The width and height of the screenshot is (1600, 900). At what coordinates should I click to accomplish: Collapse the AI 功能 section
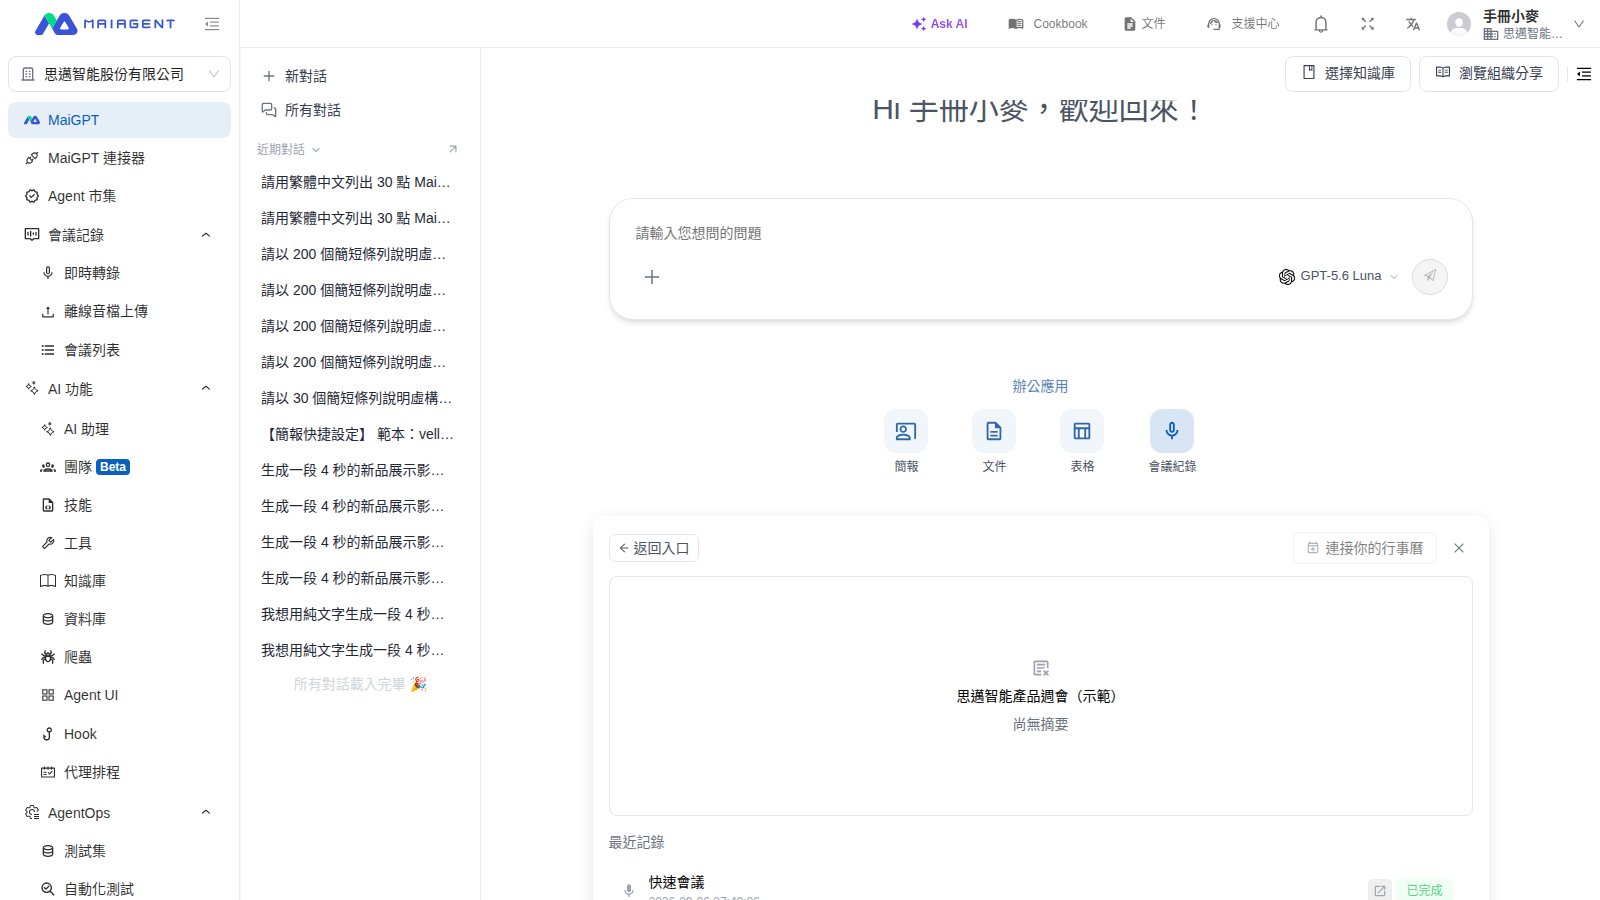pos(206,389)
